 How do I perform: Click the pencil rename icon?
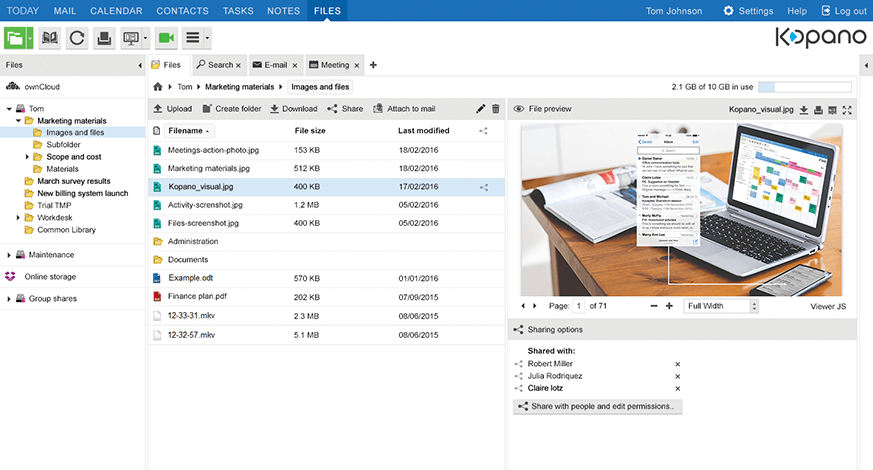(480, 109)
